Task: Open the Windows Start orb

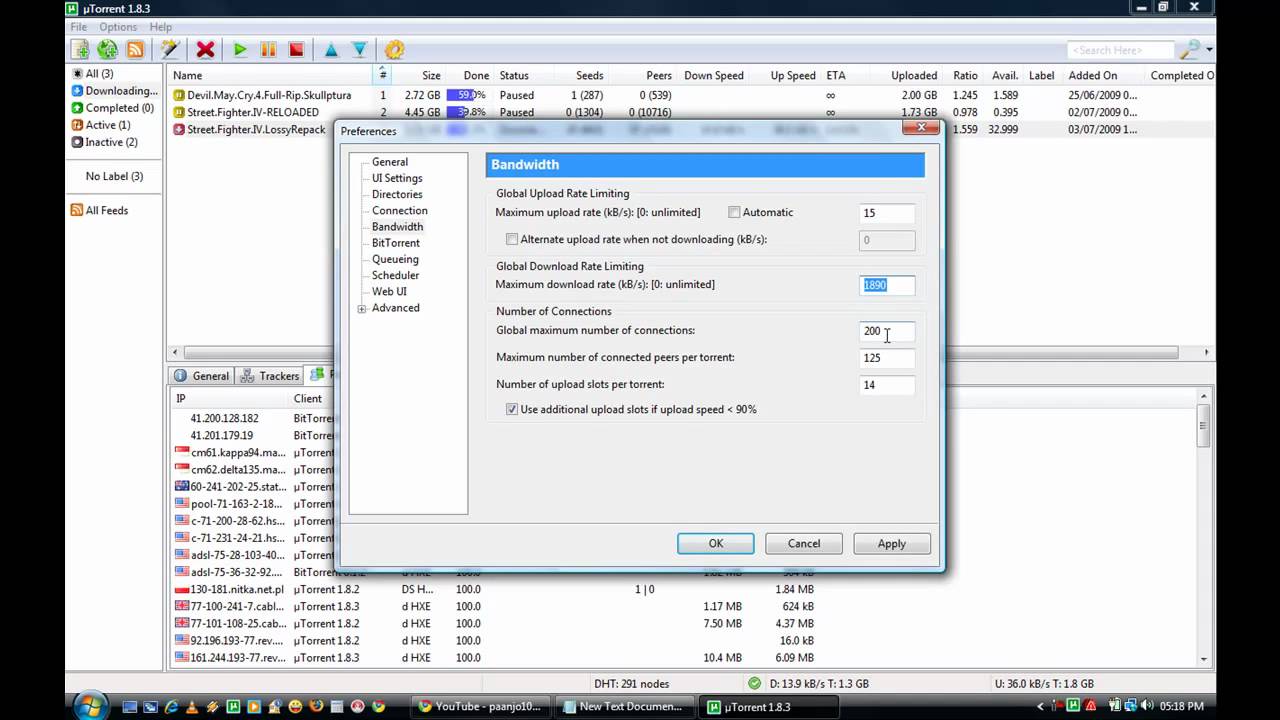Action: pos(90,706)
